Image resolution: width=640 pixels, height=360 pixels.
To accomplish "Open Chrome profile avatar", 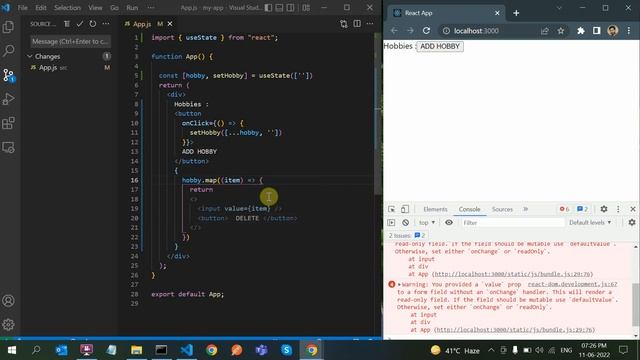I will point(612,31).
